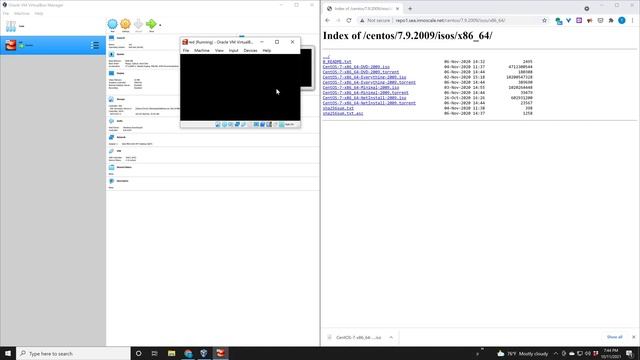Click CentOS-7-x86_64-Everything-2009.iso link

364,77
